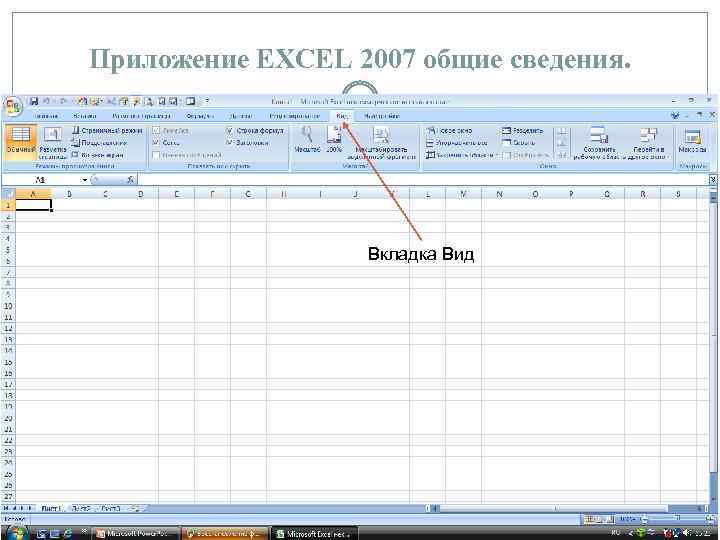The width and height of the screenshot is (720, 540).
Task: Open the Name Box dropdown arrow
Action: pyautogui.click(x=84, y=180)
